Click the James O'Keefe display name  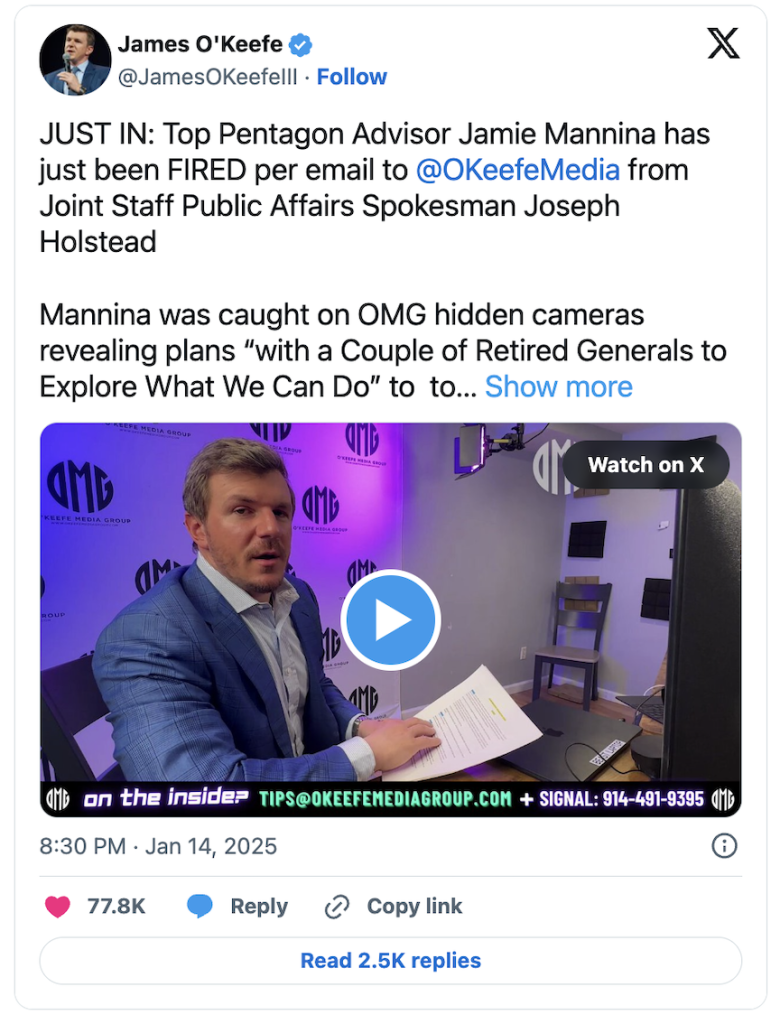point(200,45)
